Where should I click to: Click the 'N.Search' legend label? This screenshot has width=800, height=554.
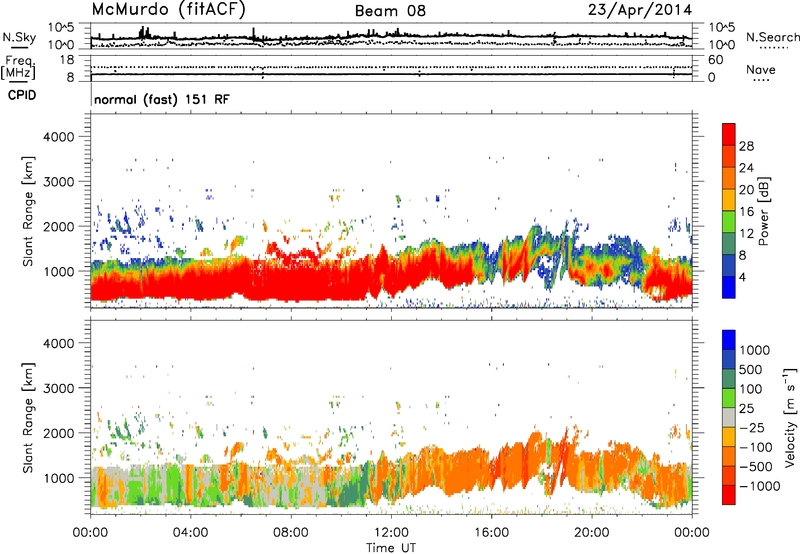tap(772, 37)
